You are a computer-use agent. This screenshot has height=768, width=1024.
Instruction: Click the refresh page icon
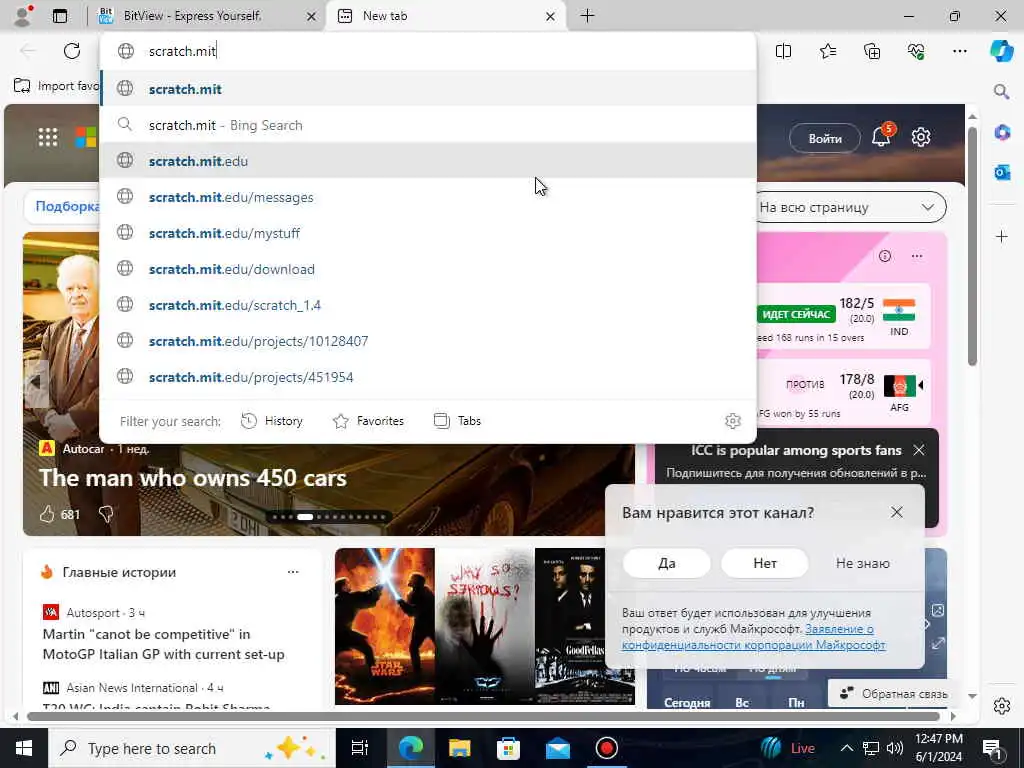72,51
